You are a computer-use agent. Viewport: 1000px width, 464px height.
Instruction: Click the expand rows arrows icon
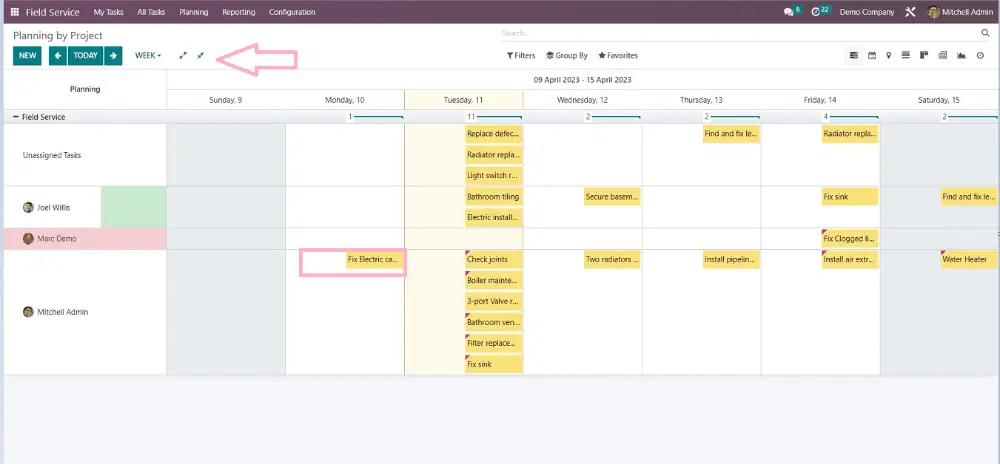point(183,56)
